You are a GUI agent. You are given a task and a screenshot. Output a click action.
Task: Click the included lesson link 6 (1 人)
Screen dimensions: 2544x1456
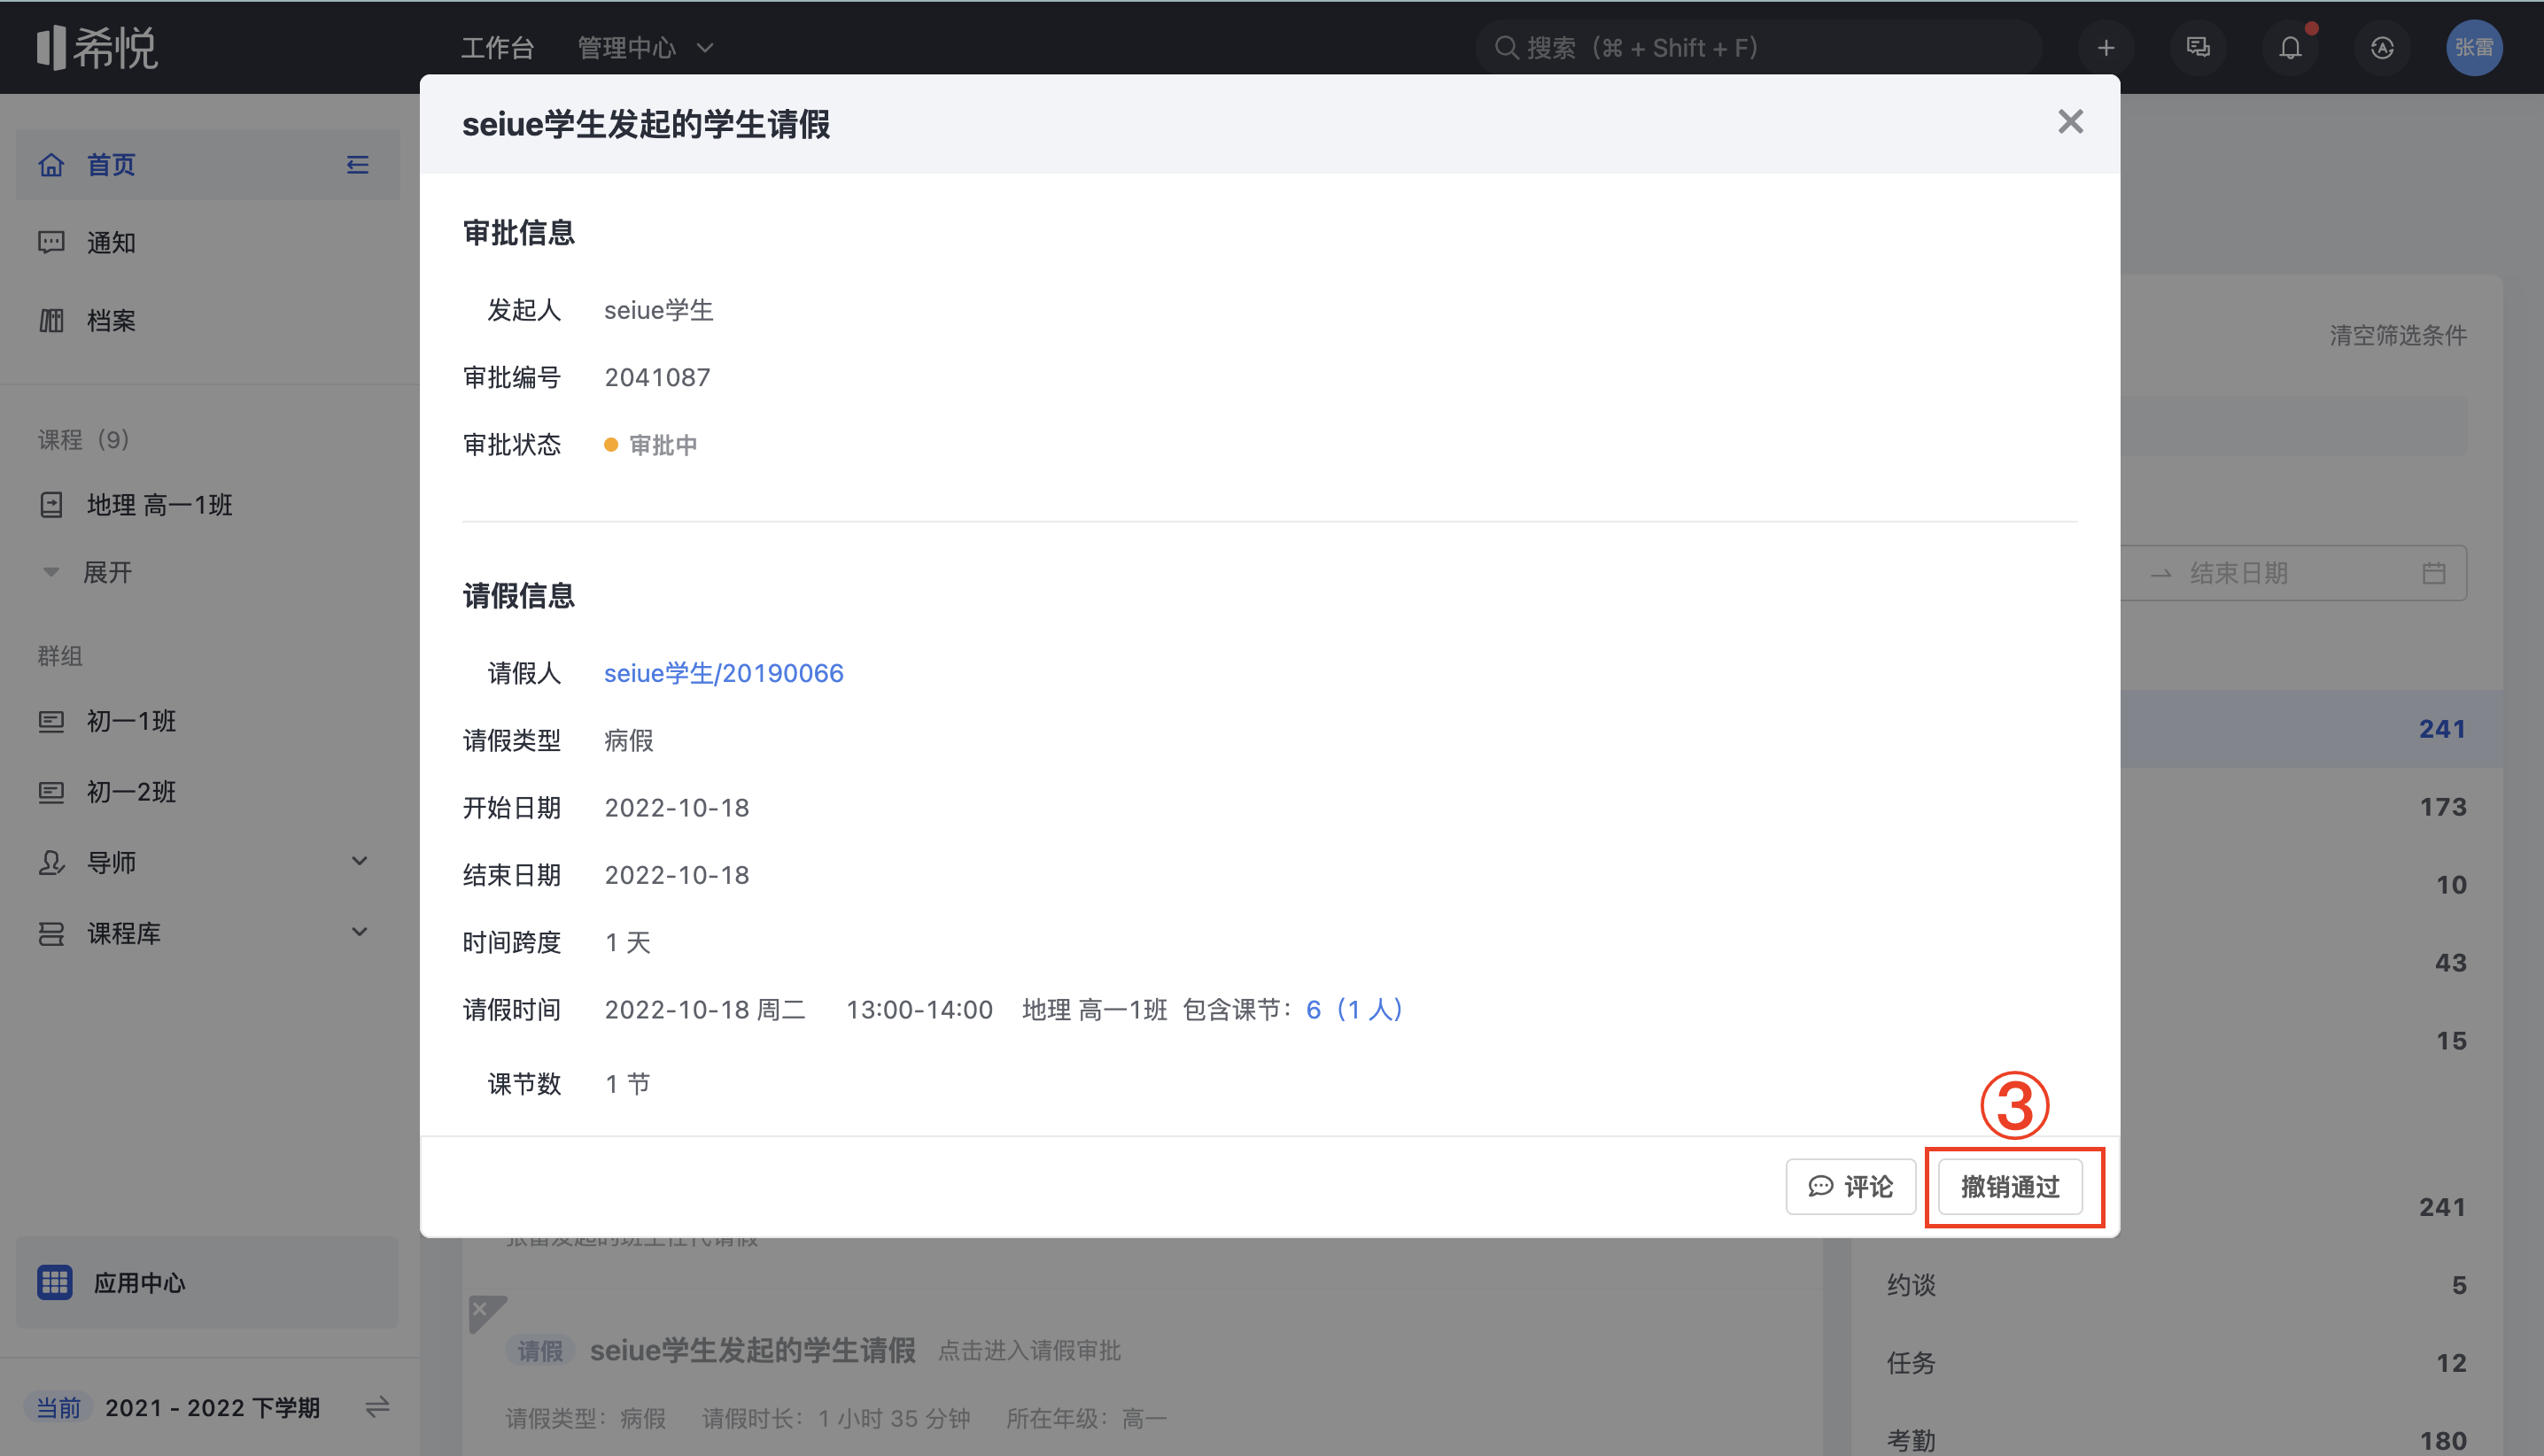click(1354, 1010)
